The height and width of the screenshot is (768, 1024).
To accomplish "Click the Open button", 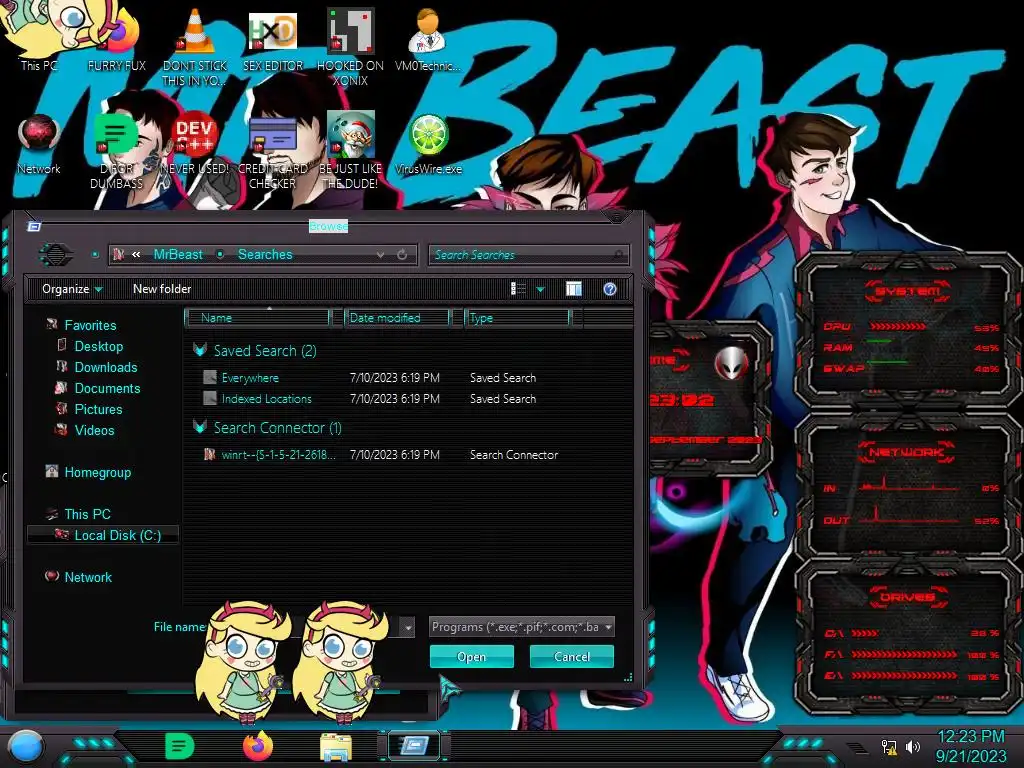I will pos(472,656).
